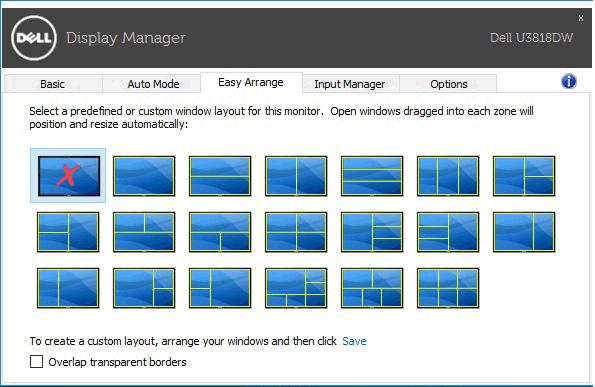The width and height of the screenshot is (595, 387).
Task: Select wide left, narrow right two-column layout
Action: (524, 232)
